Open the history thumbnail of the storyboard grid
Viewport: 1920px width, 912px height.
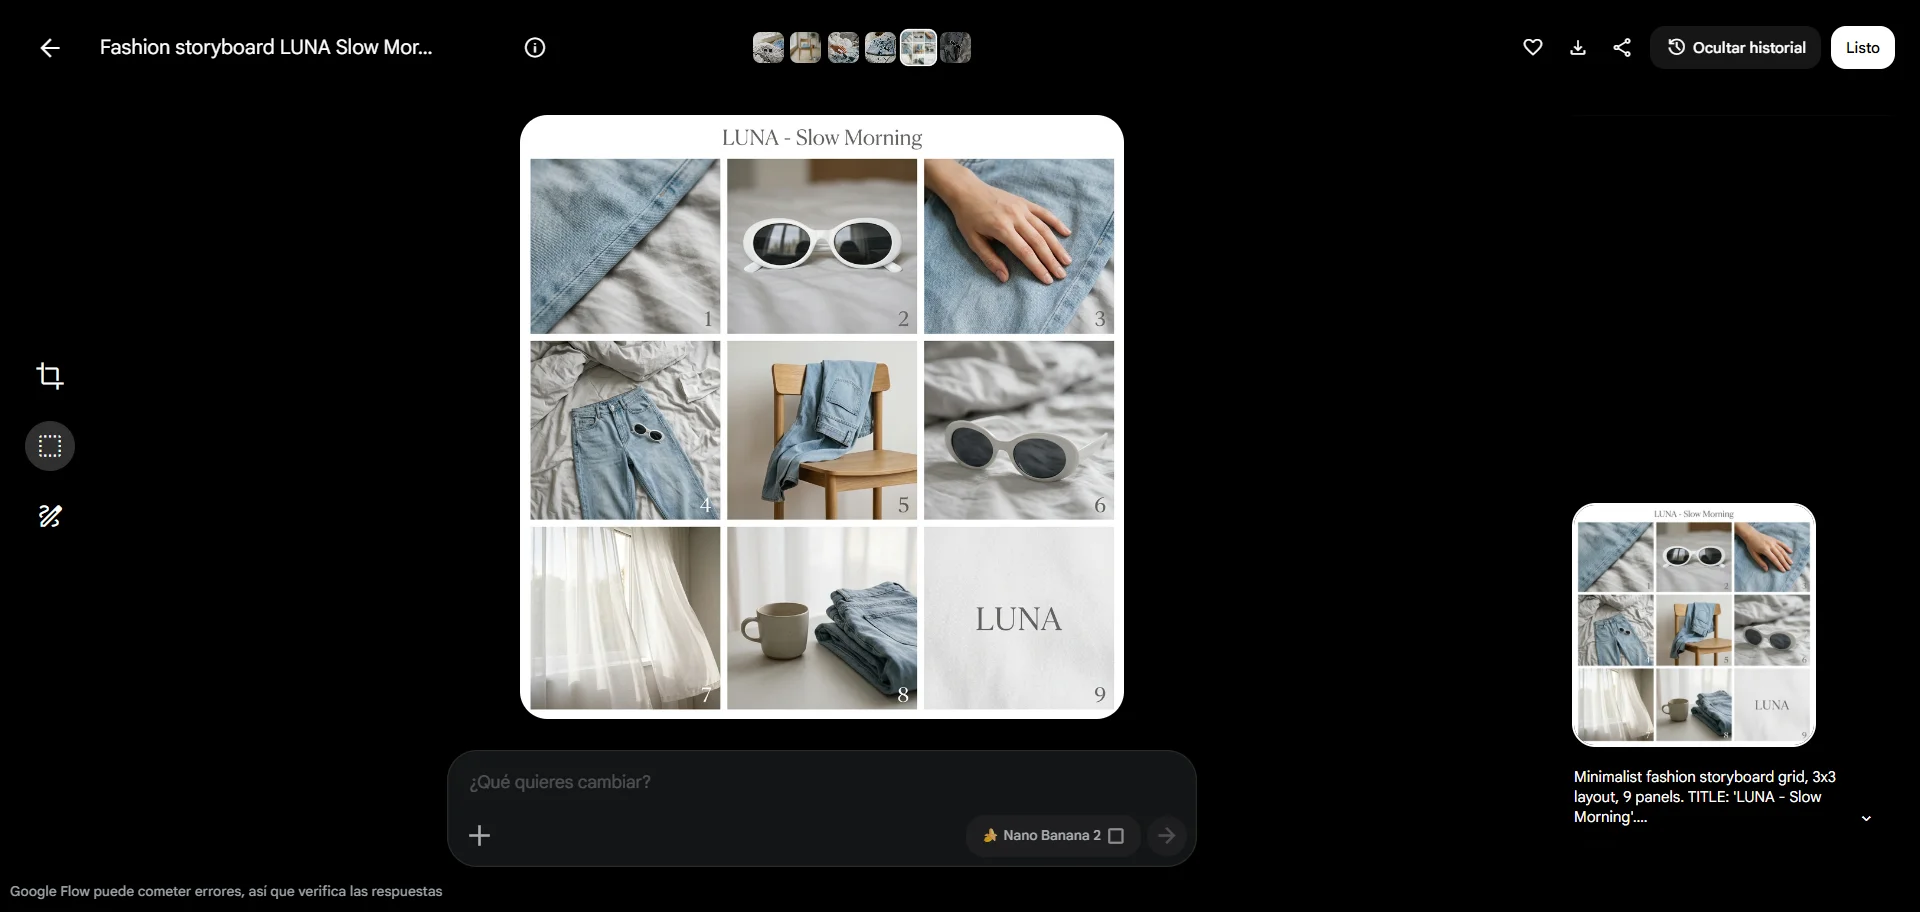(x=1694, y=625)
